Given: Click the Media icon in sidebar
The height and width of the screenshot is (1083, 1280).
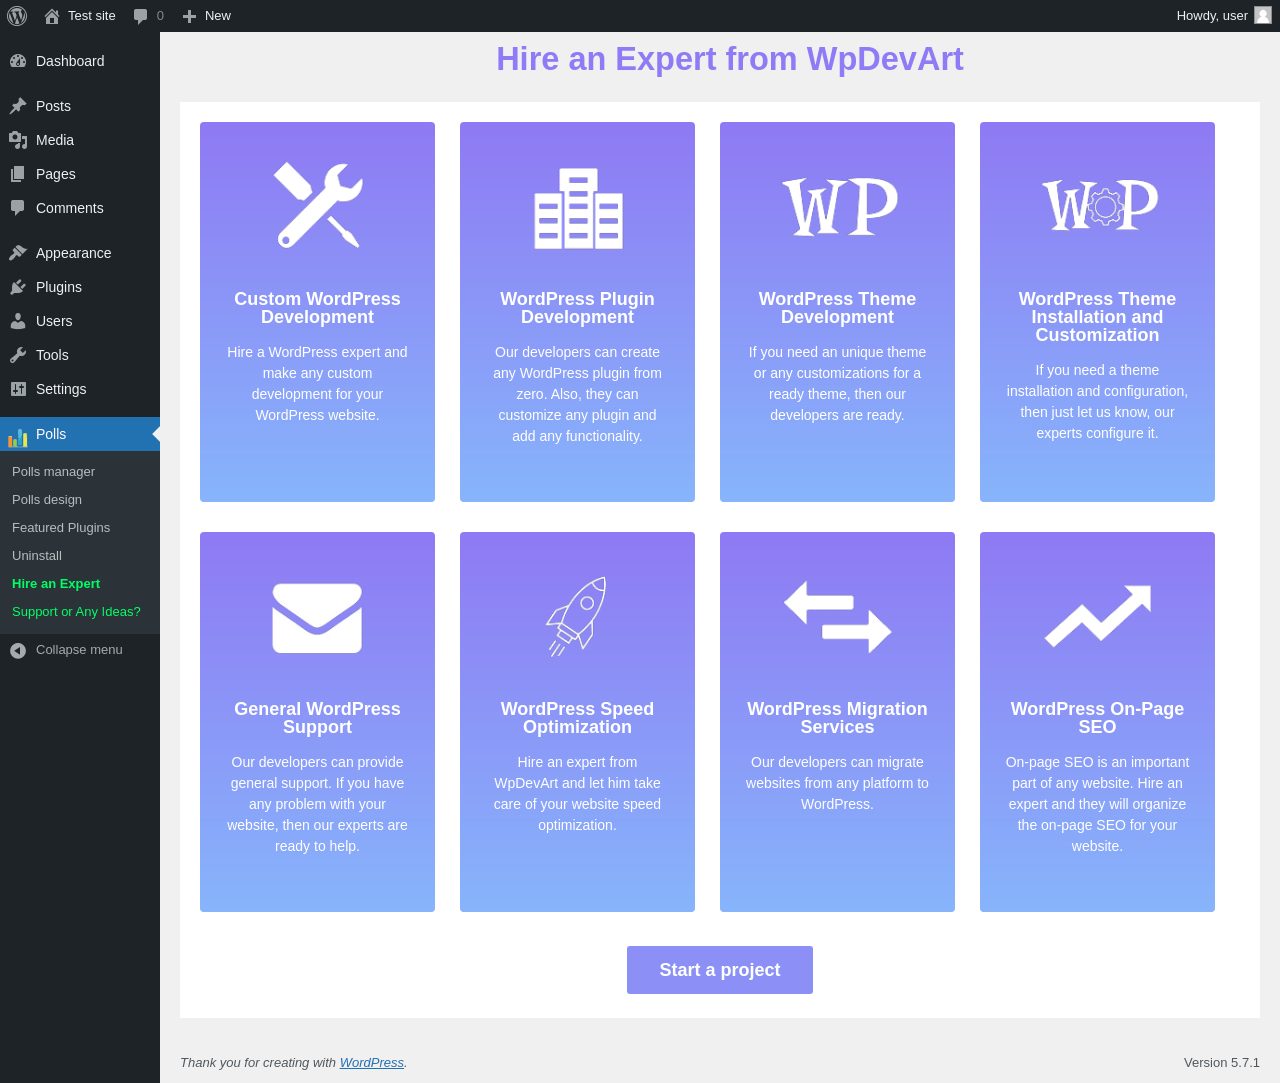Looking at the screenshot, I should pyautogui.click(x=18, y=140).
